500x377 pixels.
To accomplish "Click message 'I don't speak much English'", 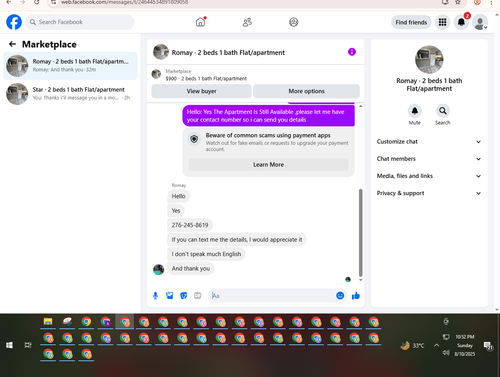I will pos(206,254).
